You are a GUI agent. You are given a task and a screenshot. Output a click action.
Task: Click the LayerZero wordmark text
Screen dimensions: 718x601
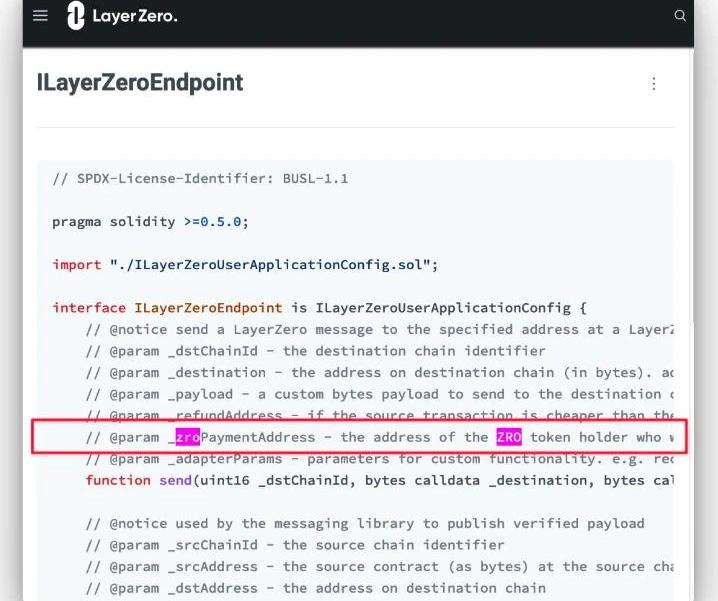pos(135,16)
